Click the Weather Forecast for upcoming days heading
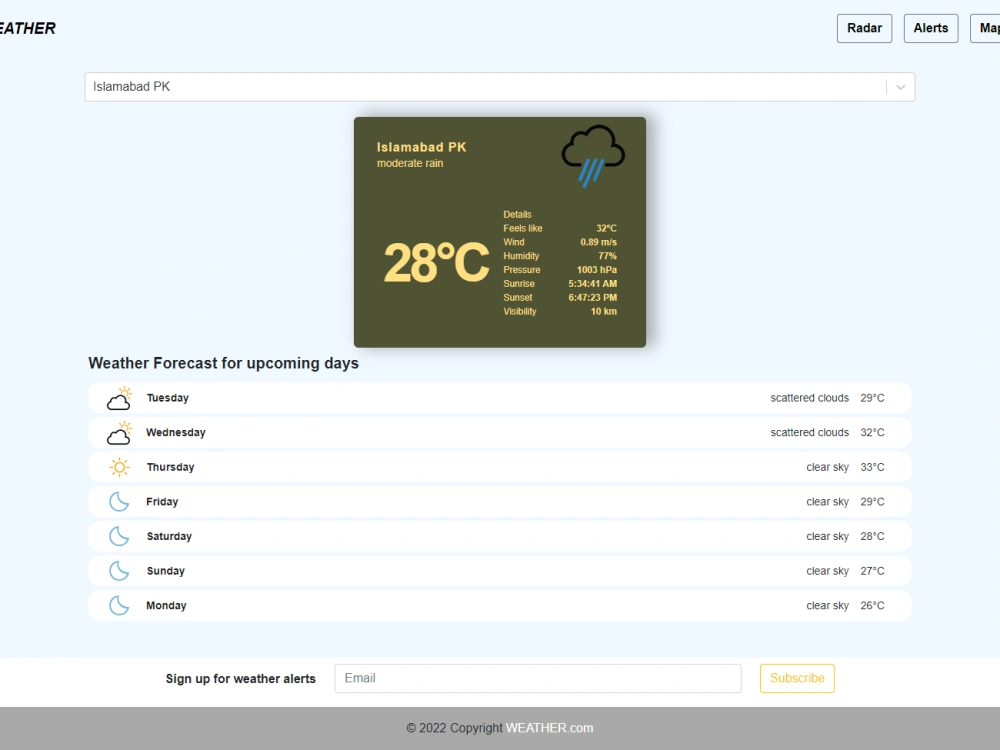The height and width of the screenshot is (750, 1000). pos(223,364)
